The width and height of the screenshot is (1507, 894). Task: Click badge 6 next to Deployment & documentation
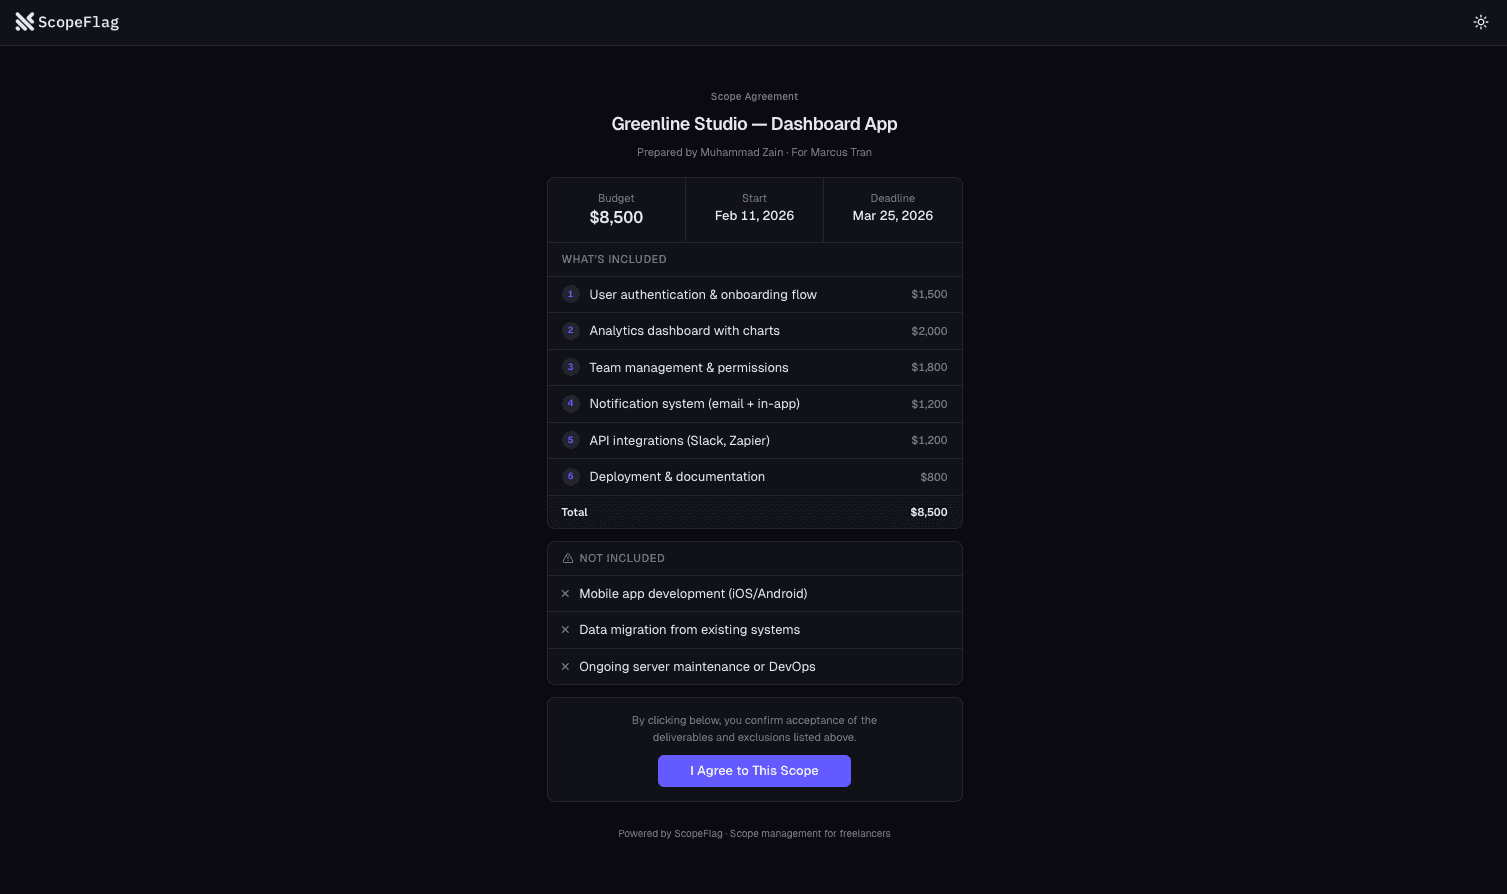[x=570, y=476]
